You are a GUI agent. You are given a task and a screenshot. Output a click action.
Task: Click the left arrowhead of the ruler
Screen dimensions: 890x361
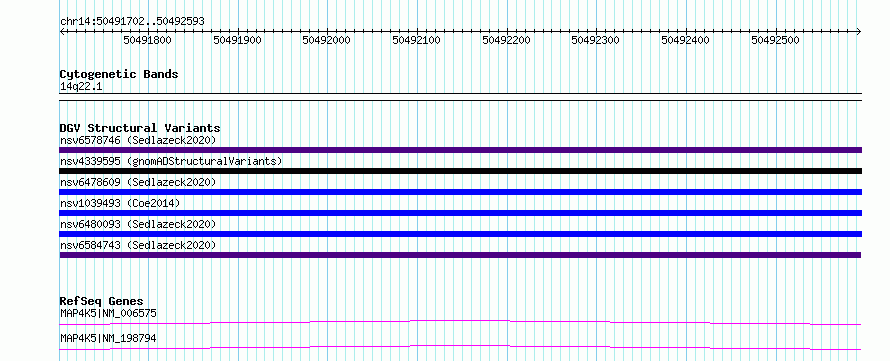coord(62,31)
